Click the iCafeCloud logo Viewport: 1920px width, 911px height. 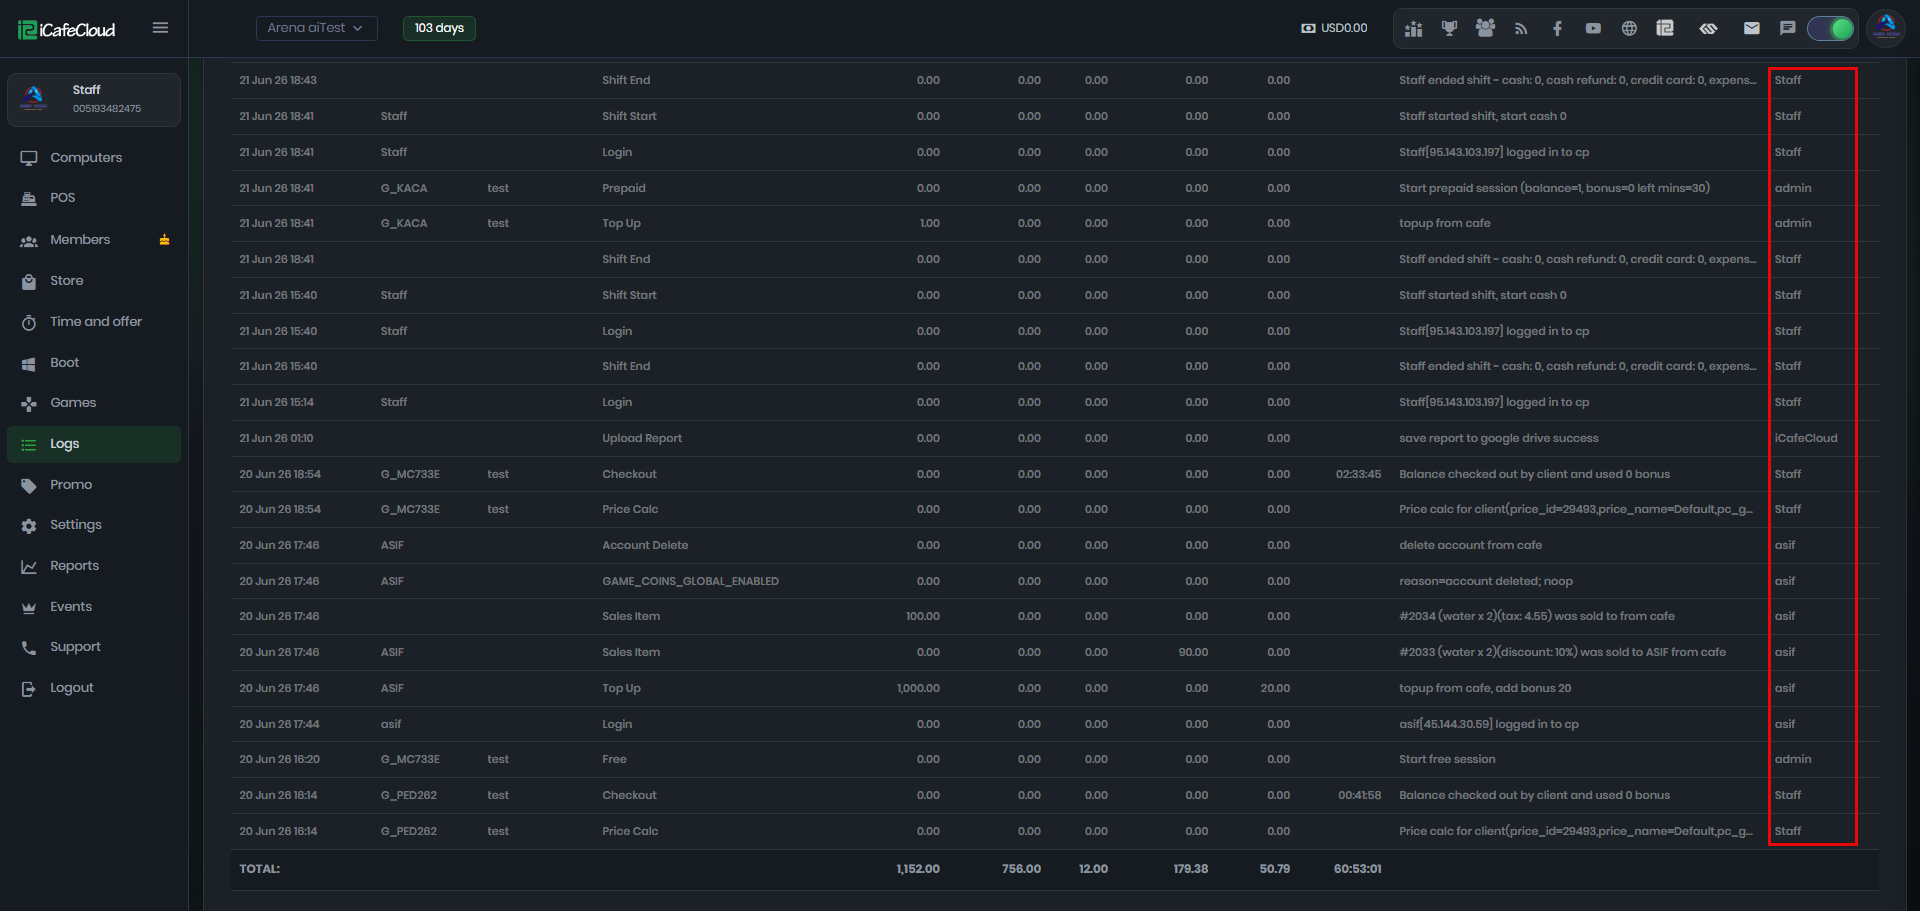(67, 30)
